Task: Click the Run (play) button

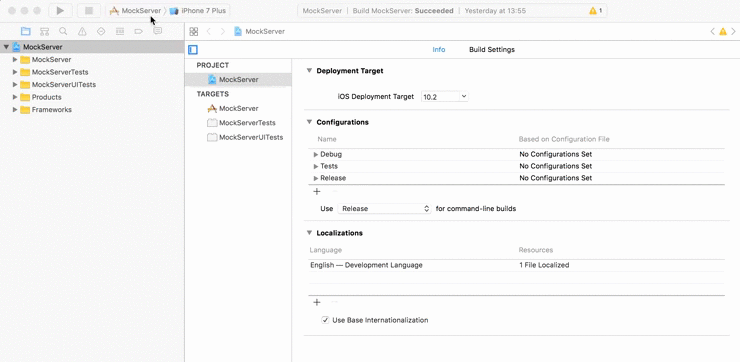Action: coord(60,10)
